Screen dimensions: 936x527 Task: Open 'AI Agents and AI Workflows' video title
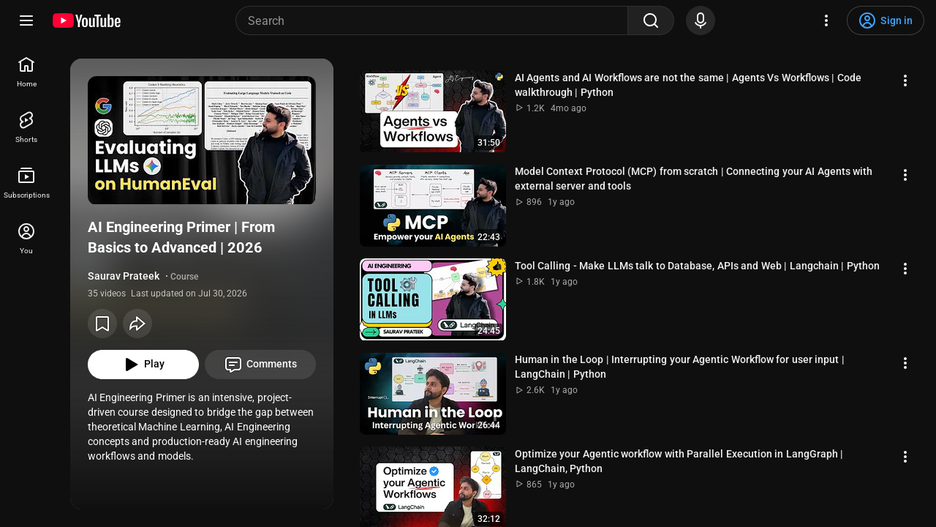(688, 85)
